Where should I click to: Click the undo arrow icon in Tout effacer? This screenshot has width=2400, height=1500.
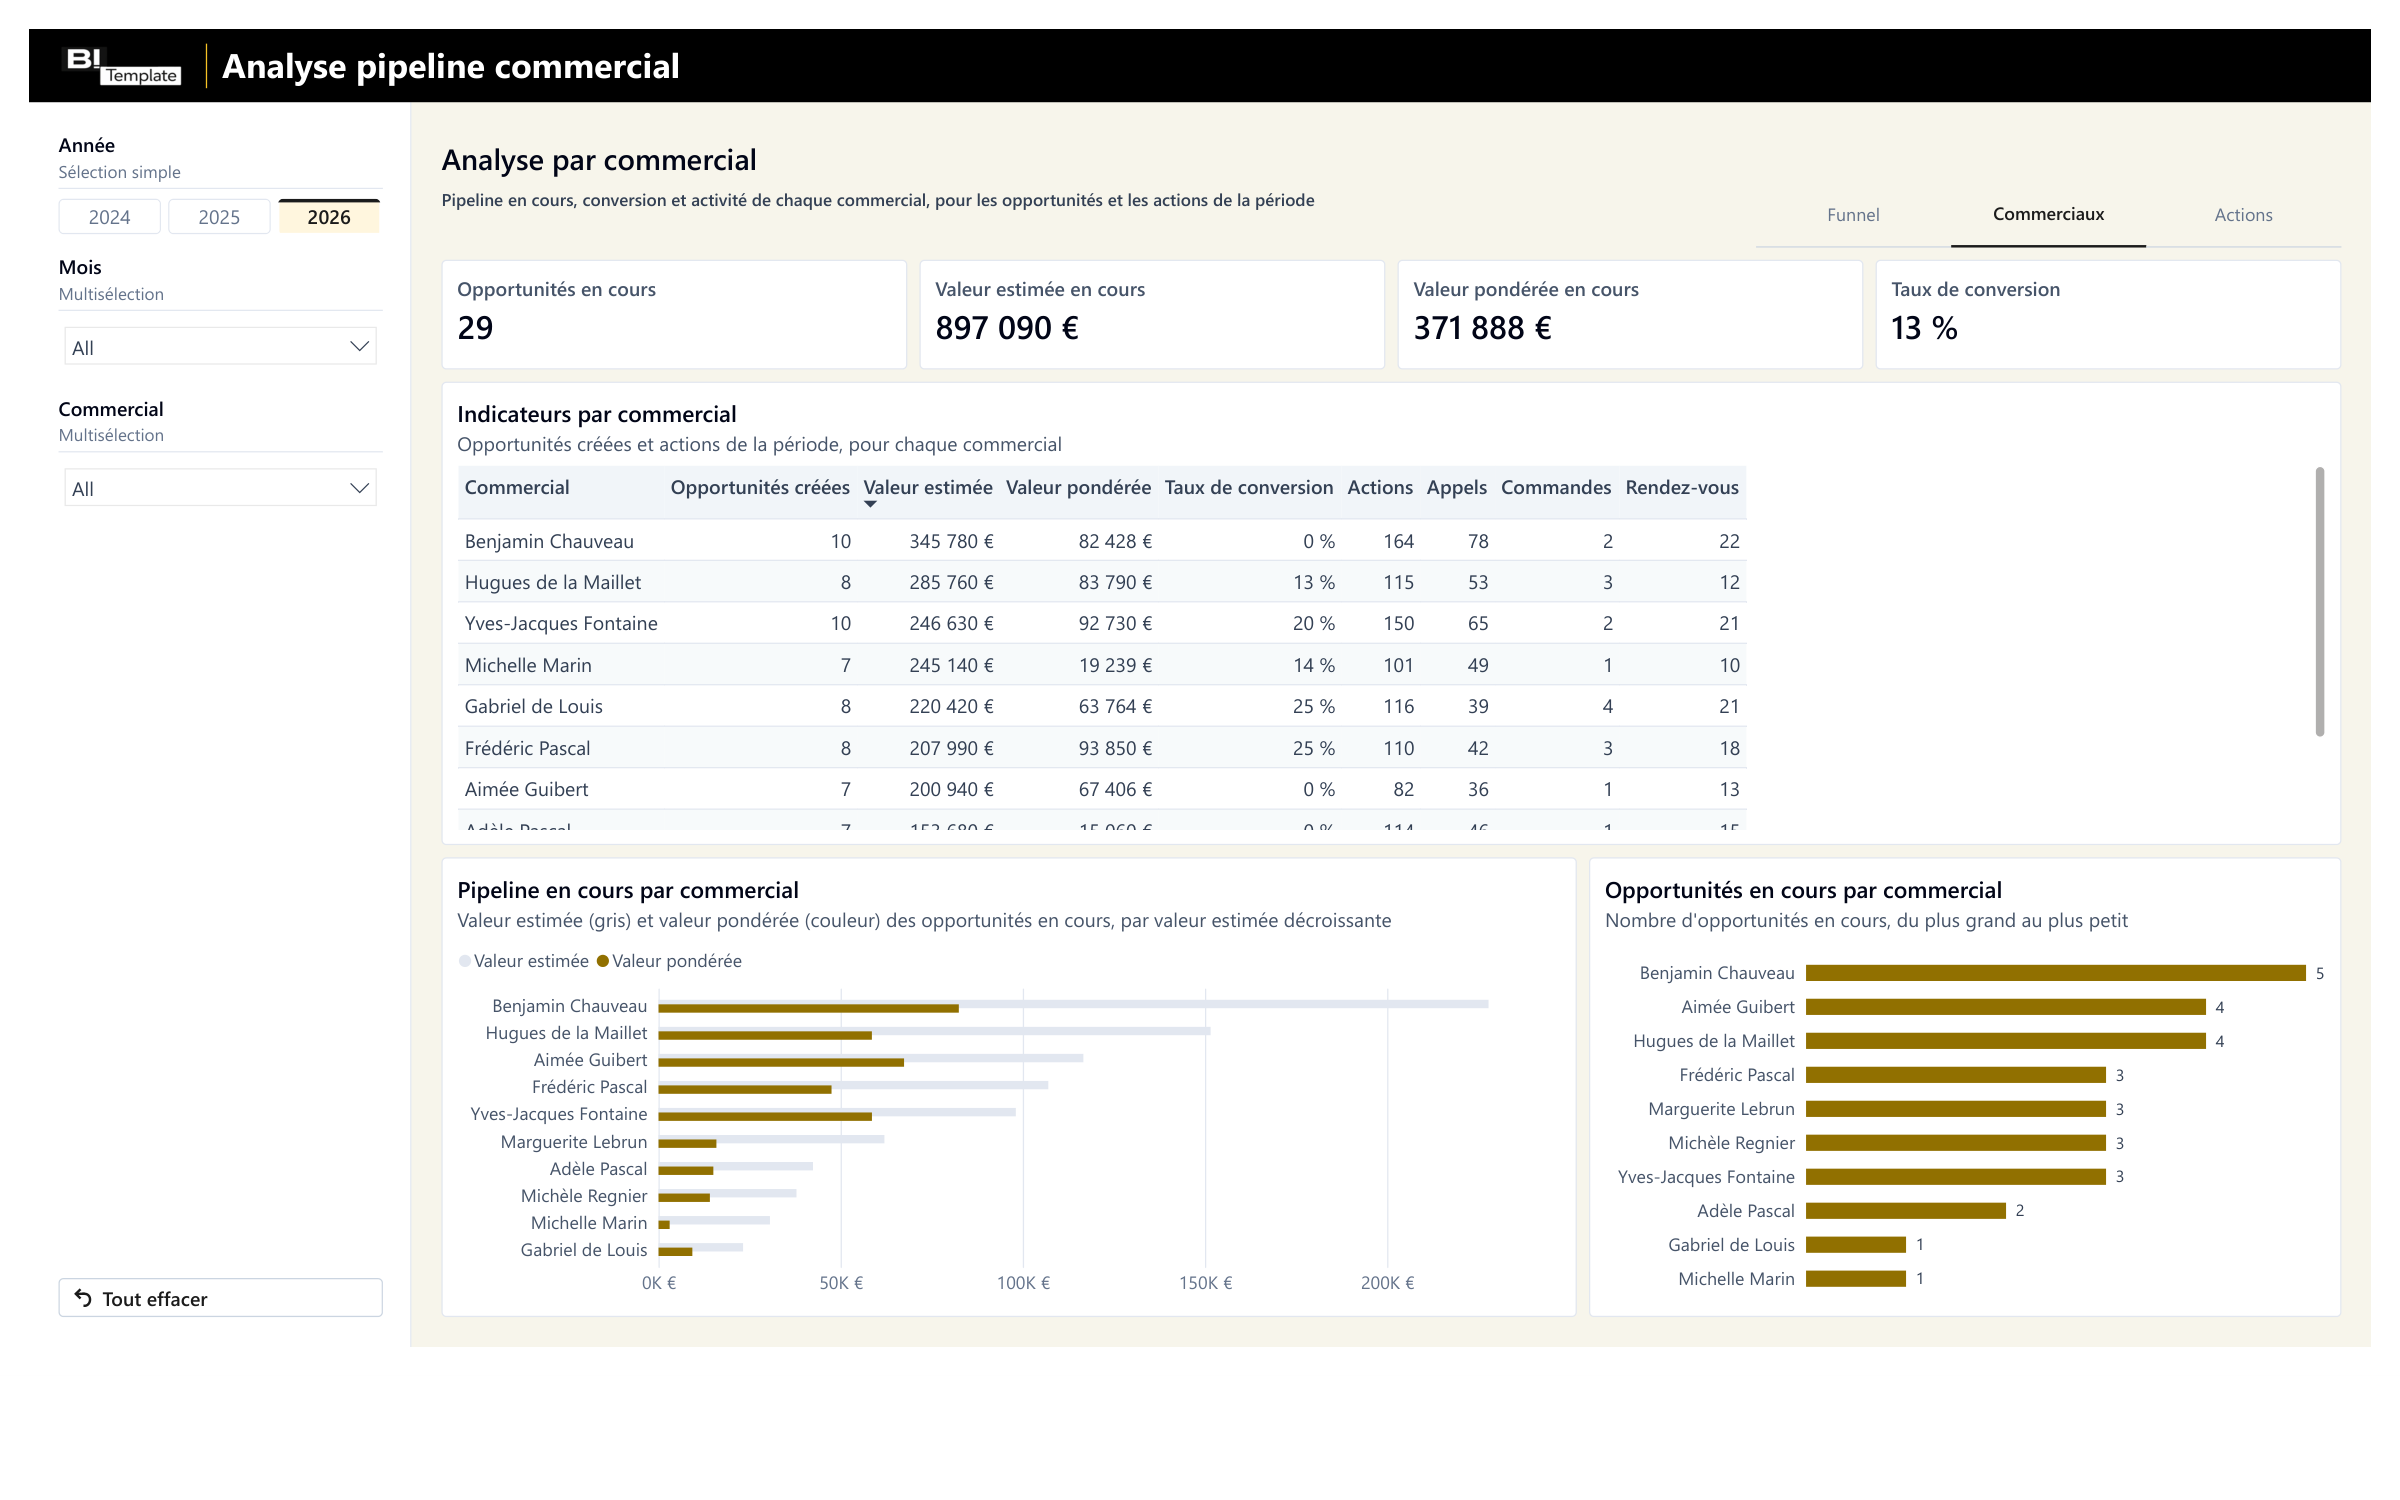click(83, 1298)
